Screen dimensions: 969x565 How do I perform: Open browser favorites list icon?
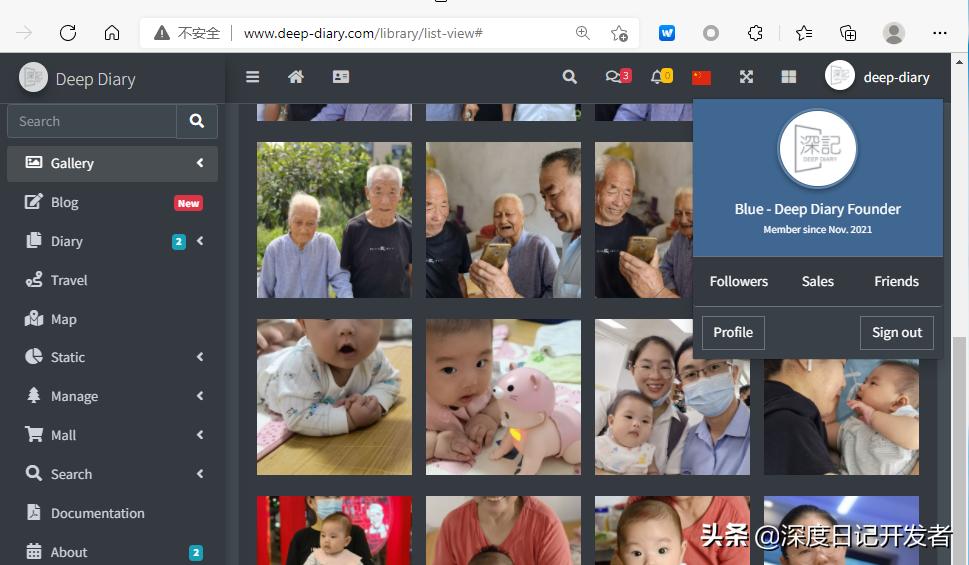click(804, 33)
